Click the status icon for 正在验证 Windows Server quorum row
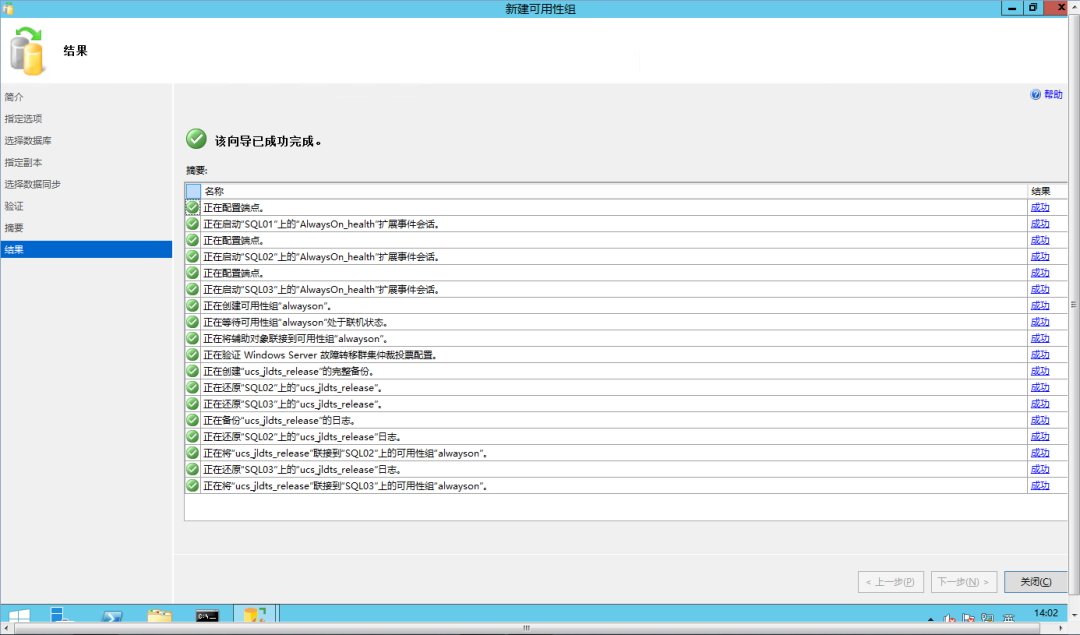The width and height of the screenshot is (1080, 635). 193,355
